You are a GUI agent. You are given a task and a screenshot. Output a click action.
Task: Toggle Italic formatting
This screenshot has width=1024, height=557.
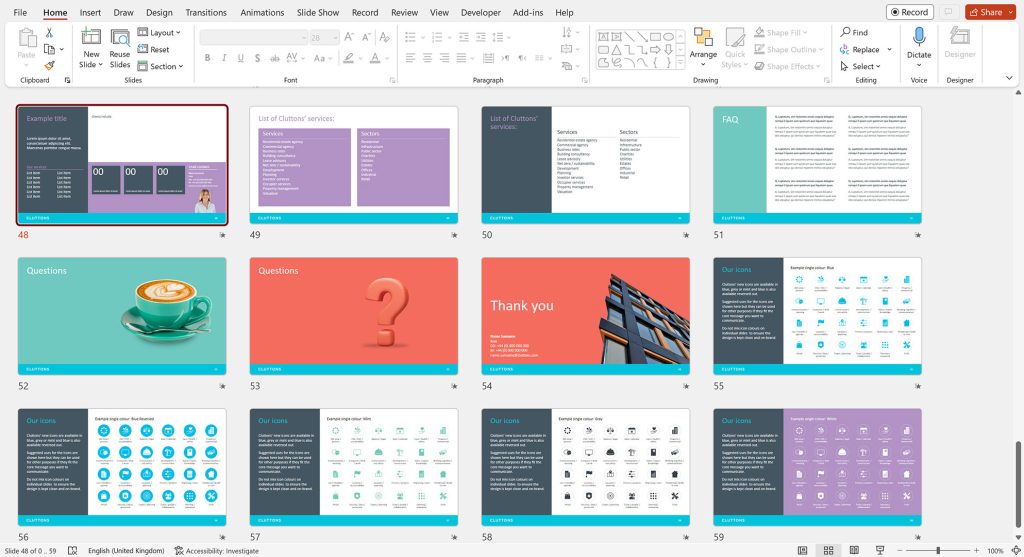[224, 58]
